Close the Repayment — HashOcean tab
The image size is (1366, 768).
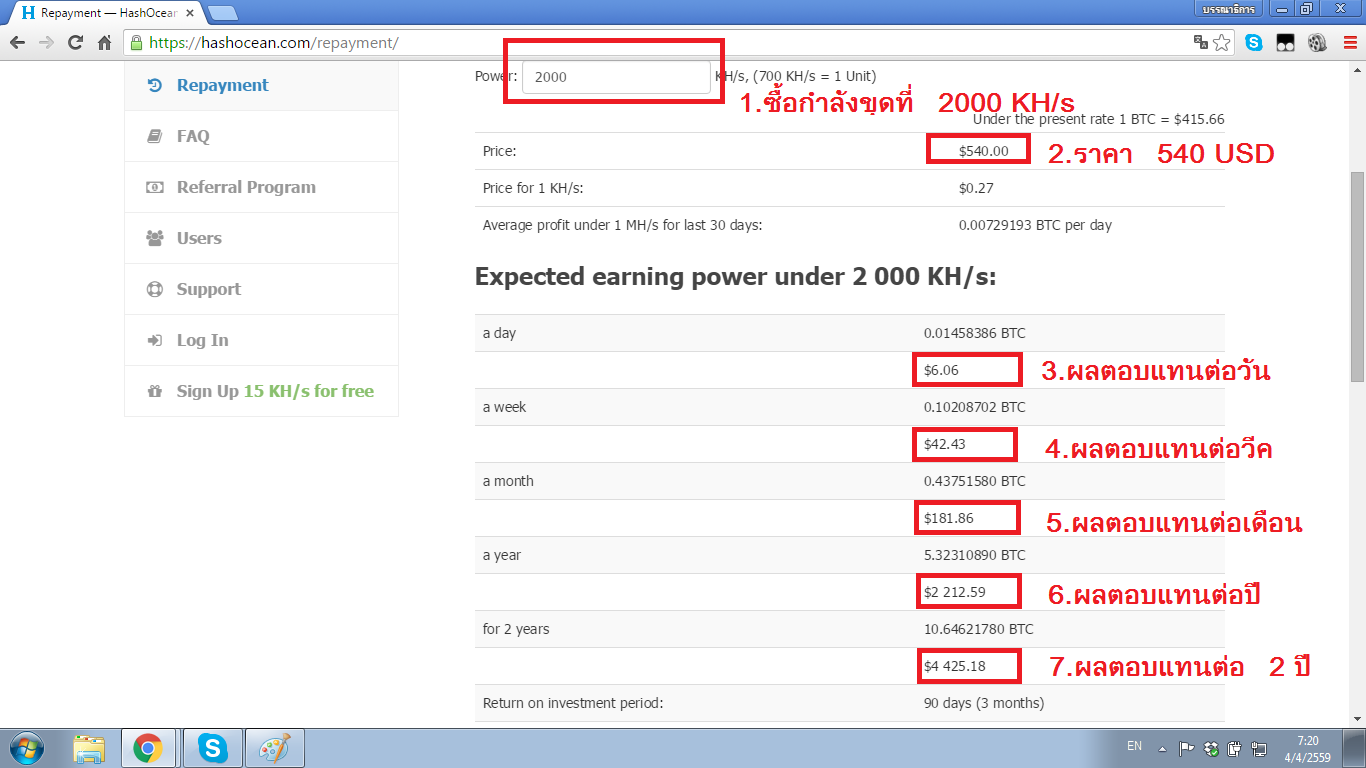click(190, 13)
